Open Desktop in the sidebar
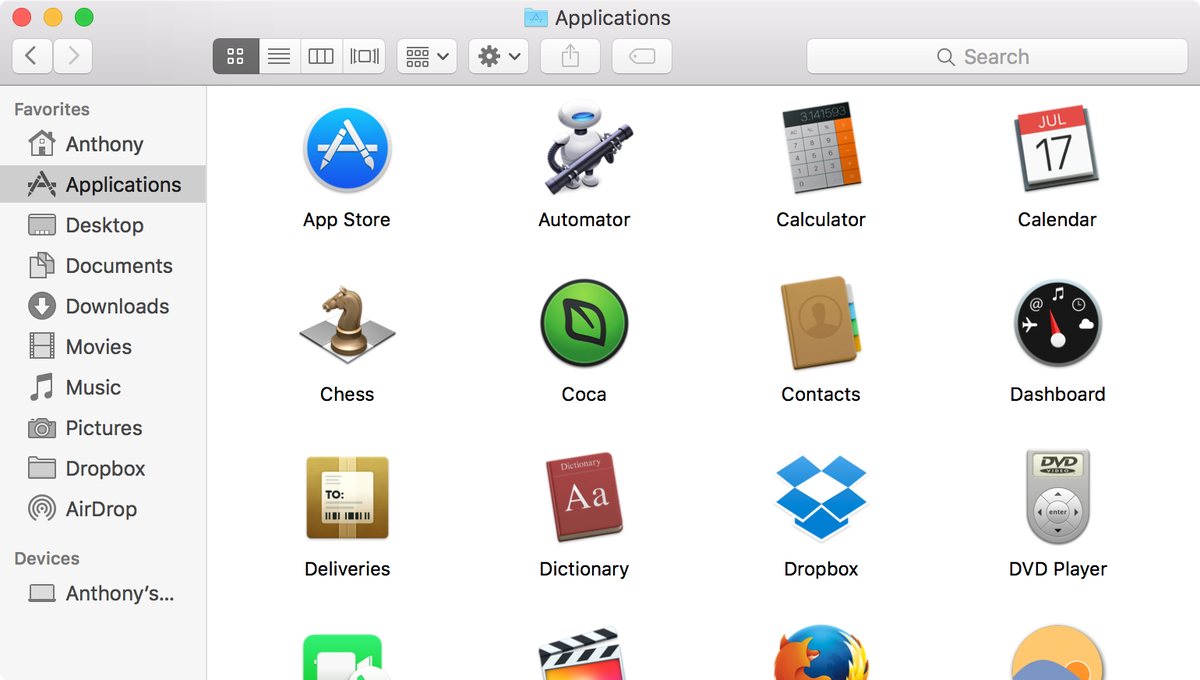Image resolution: width=1200 pixels, height=680 pixels. [103, 225]
